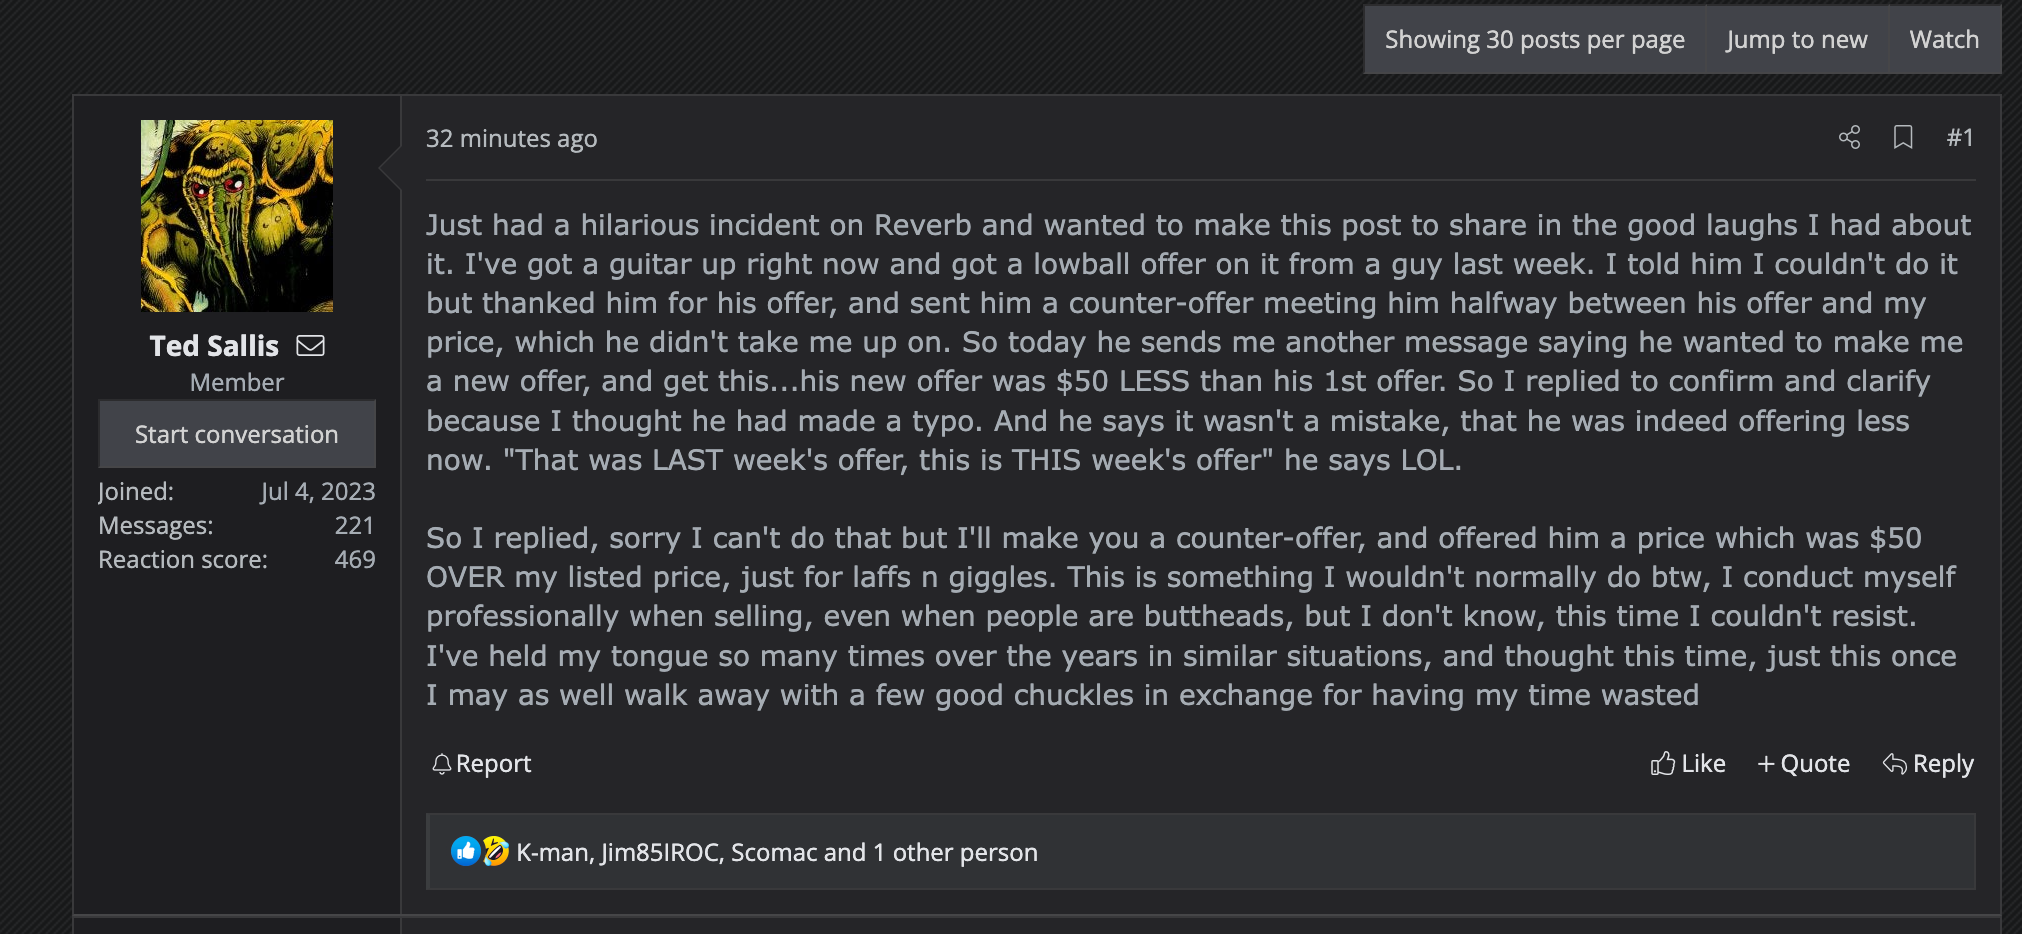Open the post #1 permalink

pos(1959,138)
